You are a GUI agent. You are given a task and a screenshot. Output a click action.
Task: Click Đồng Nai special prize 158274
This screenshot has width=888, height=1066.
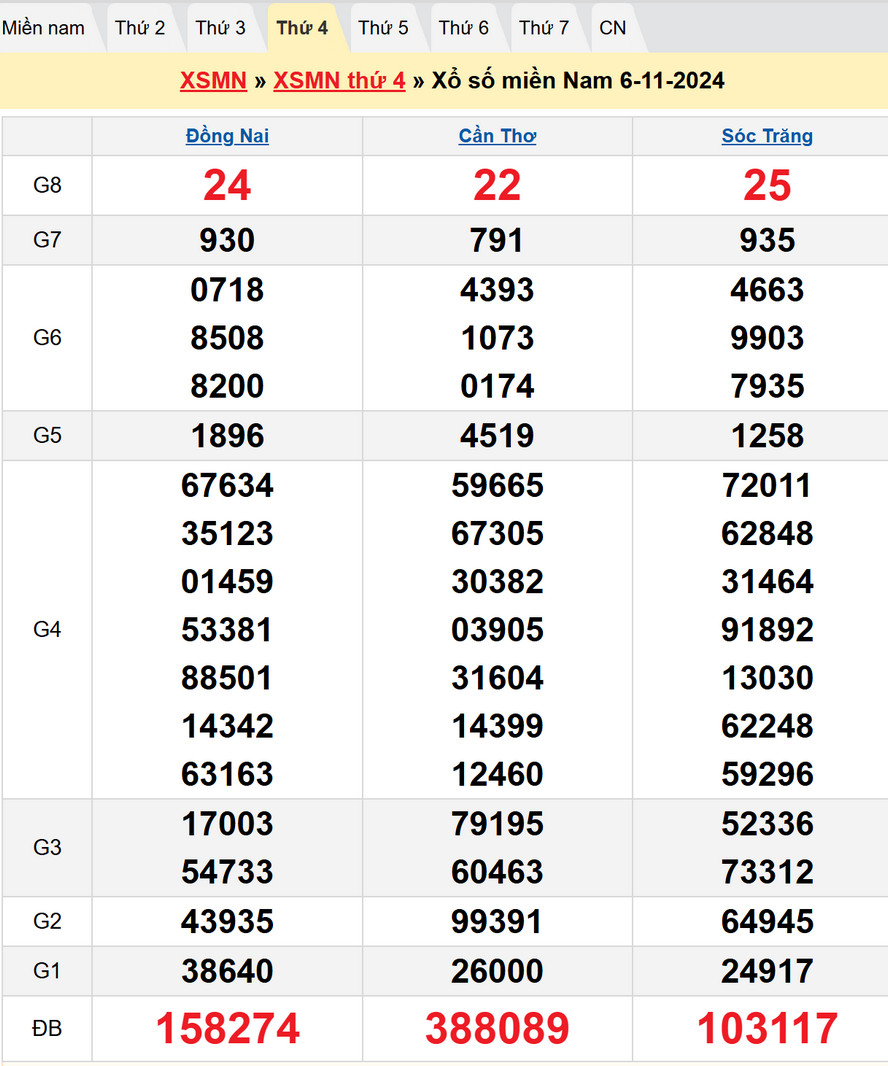pyautogui.click(x=227, y=1028)
